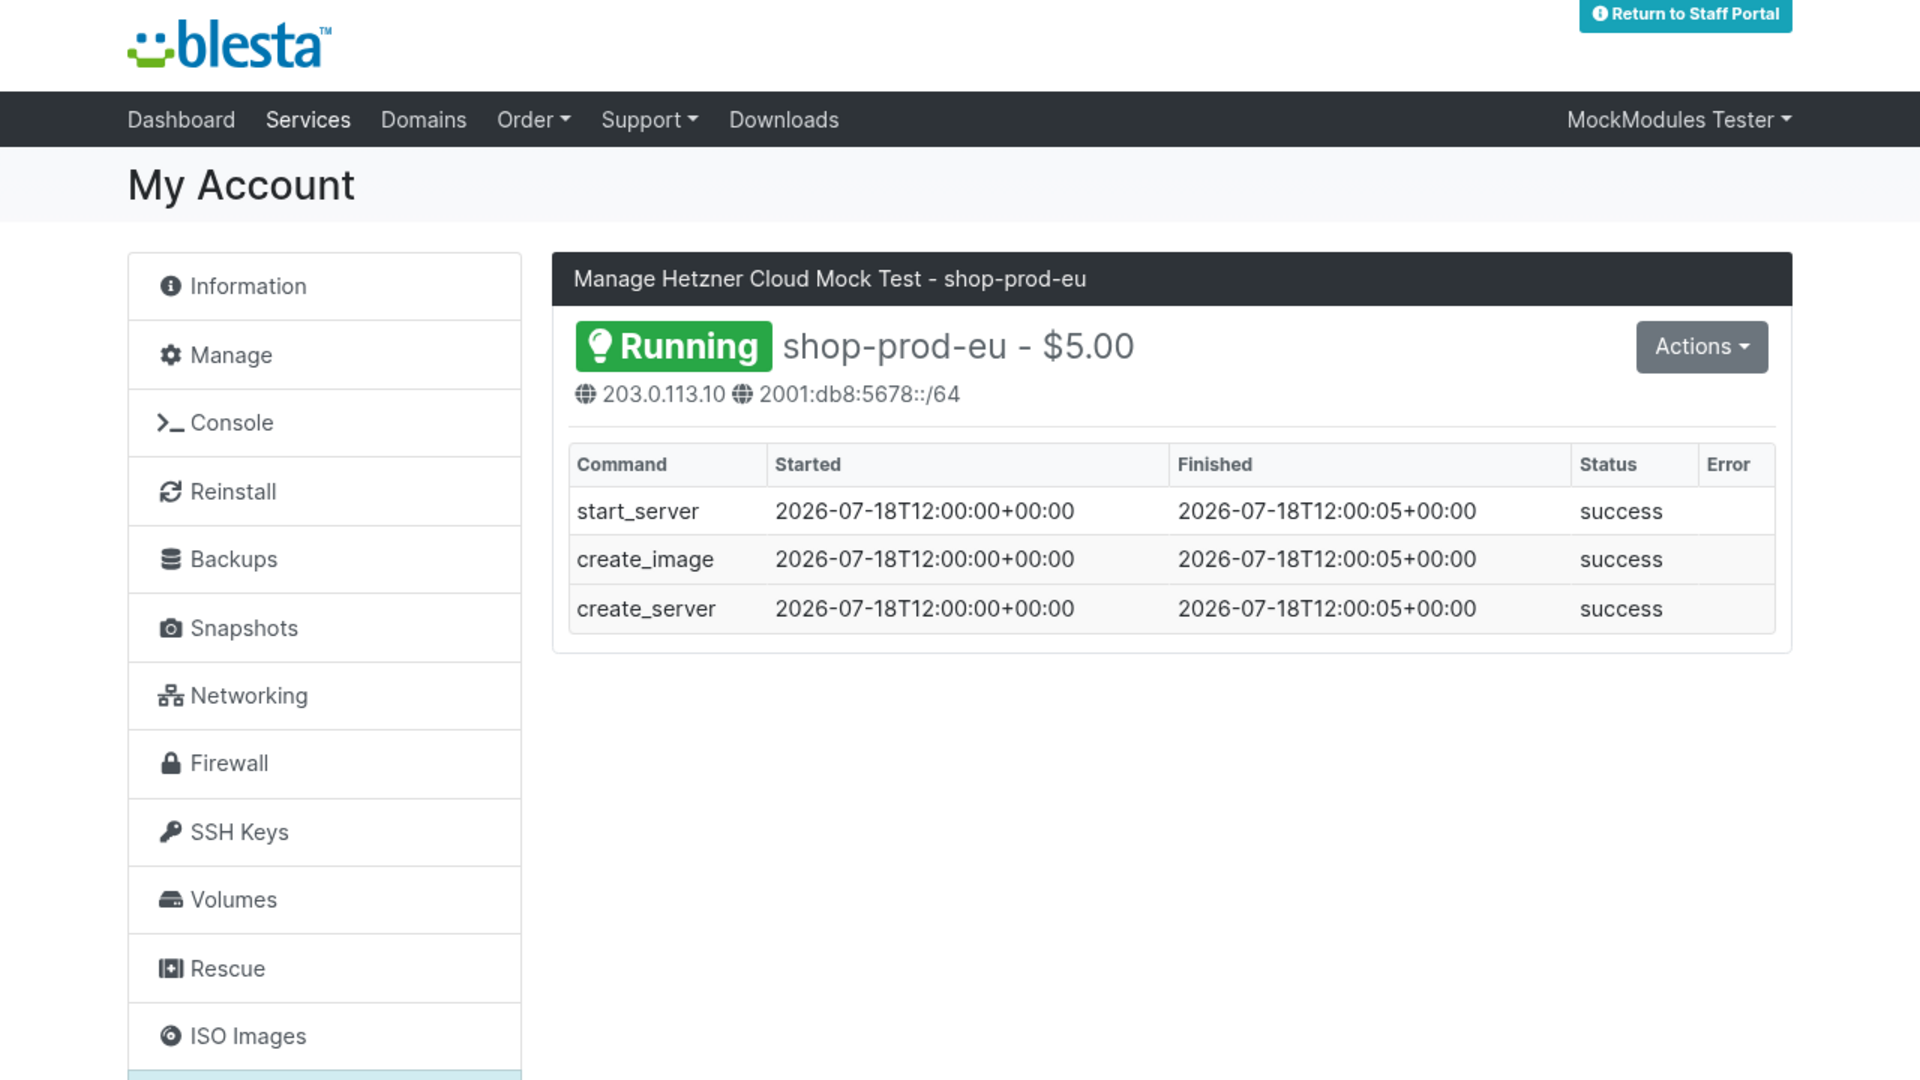Open Domains in the navbar

(424, 120)
